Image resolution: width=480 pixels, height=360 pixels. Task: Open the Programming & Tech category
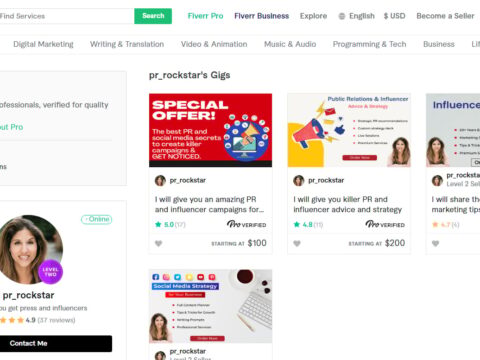[369, 44]
